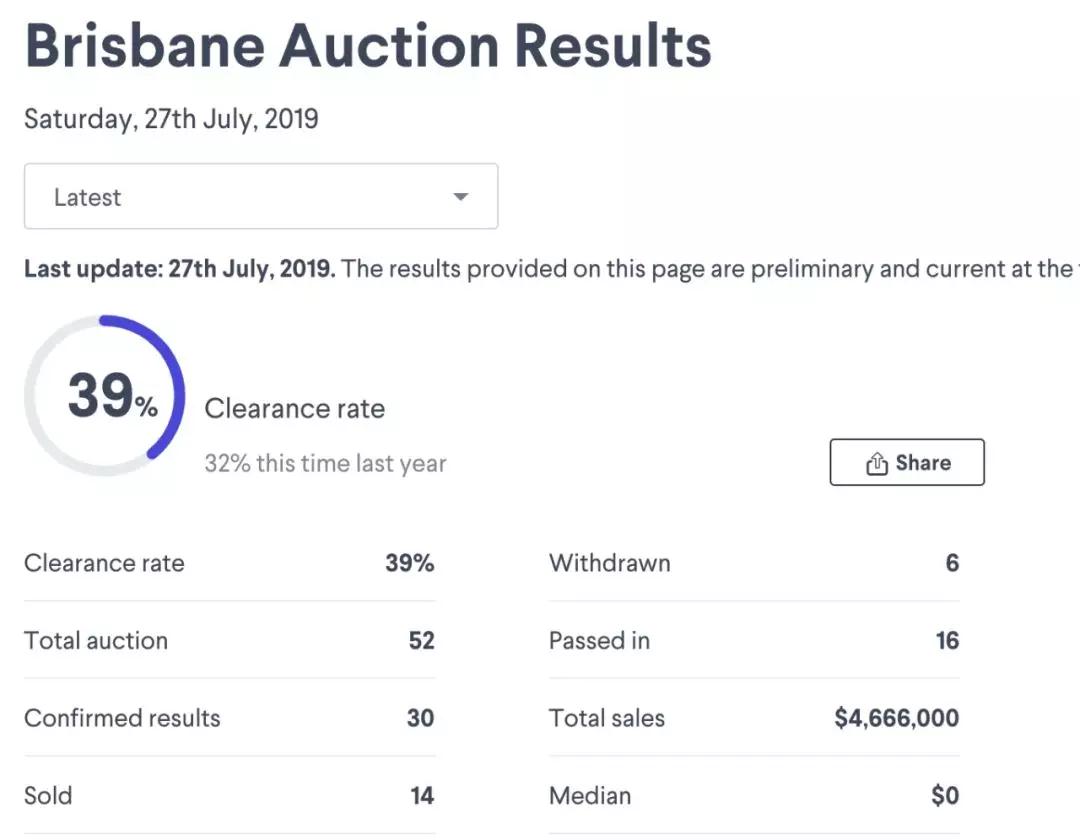This screenshot has height=840, width=1080.
Task: Select the Median row label
Action: click(590, 796)
